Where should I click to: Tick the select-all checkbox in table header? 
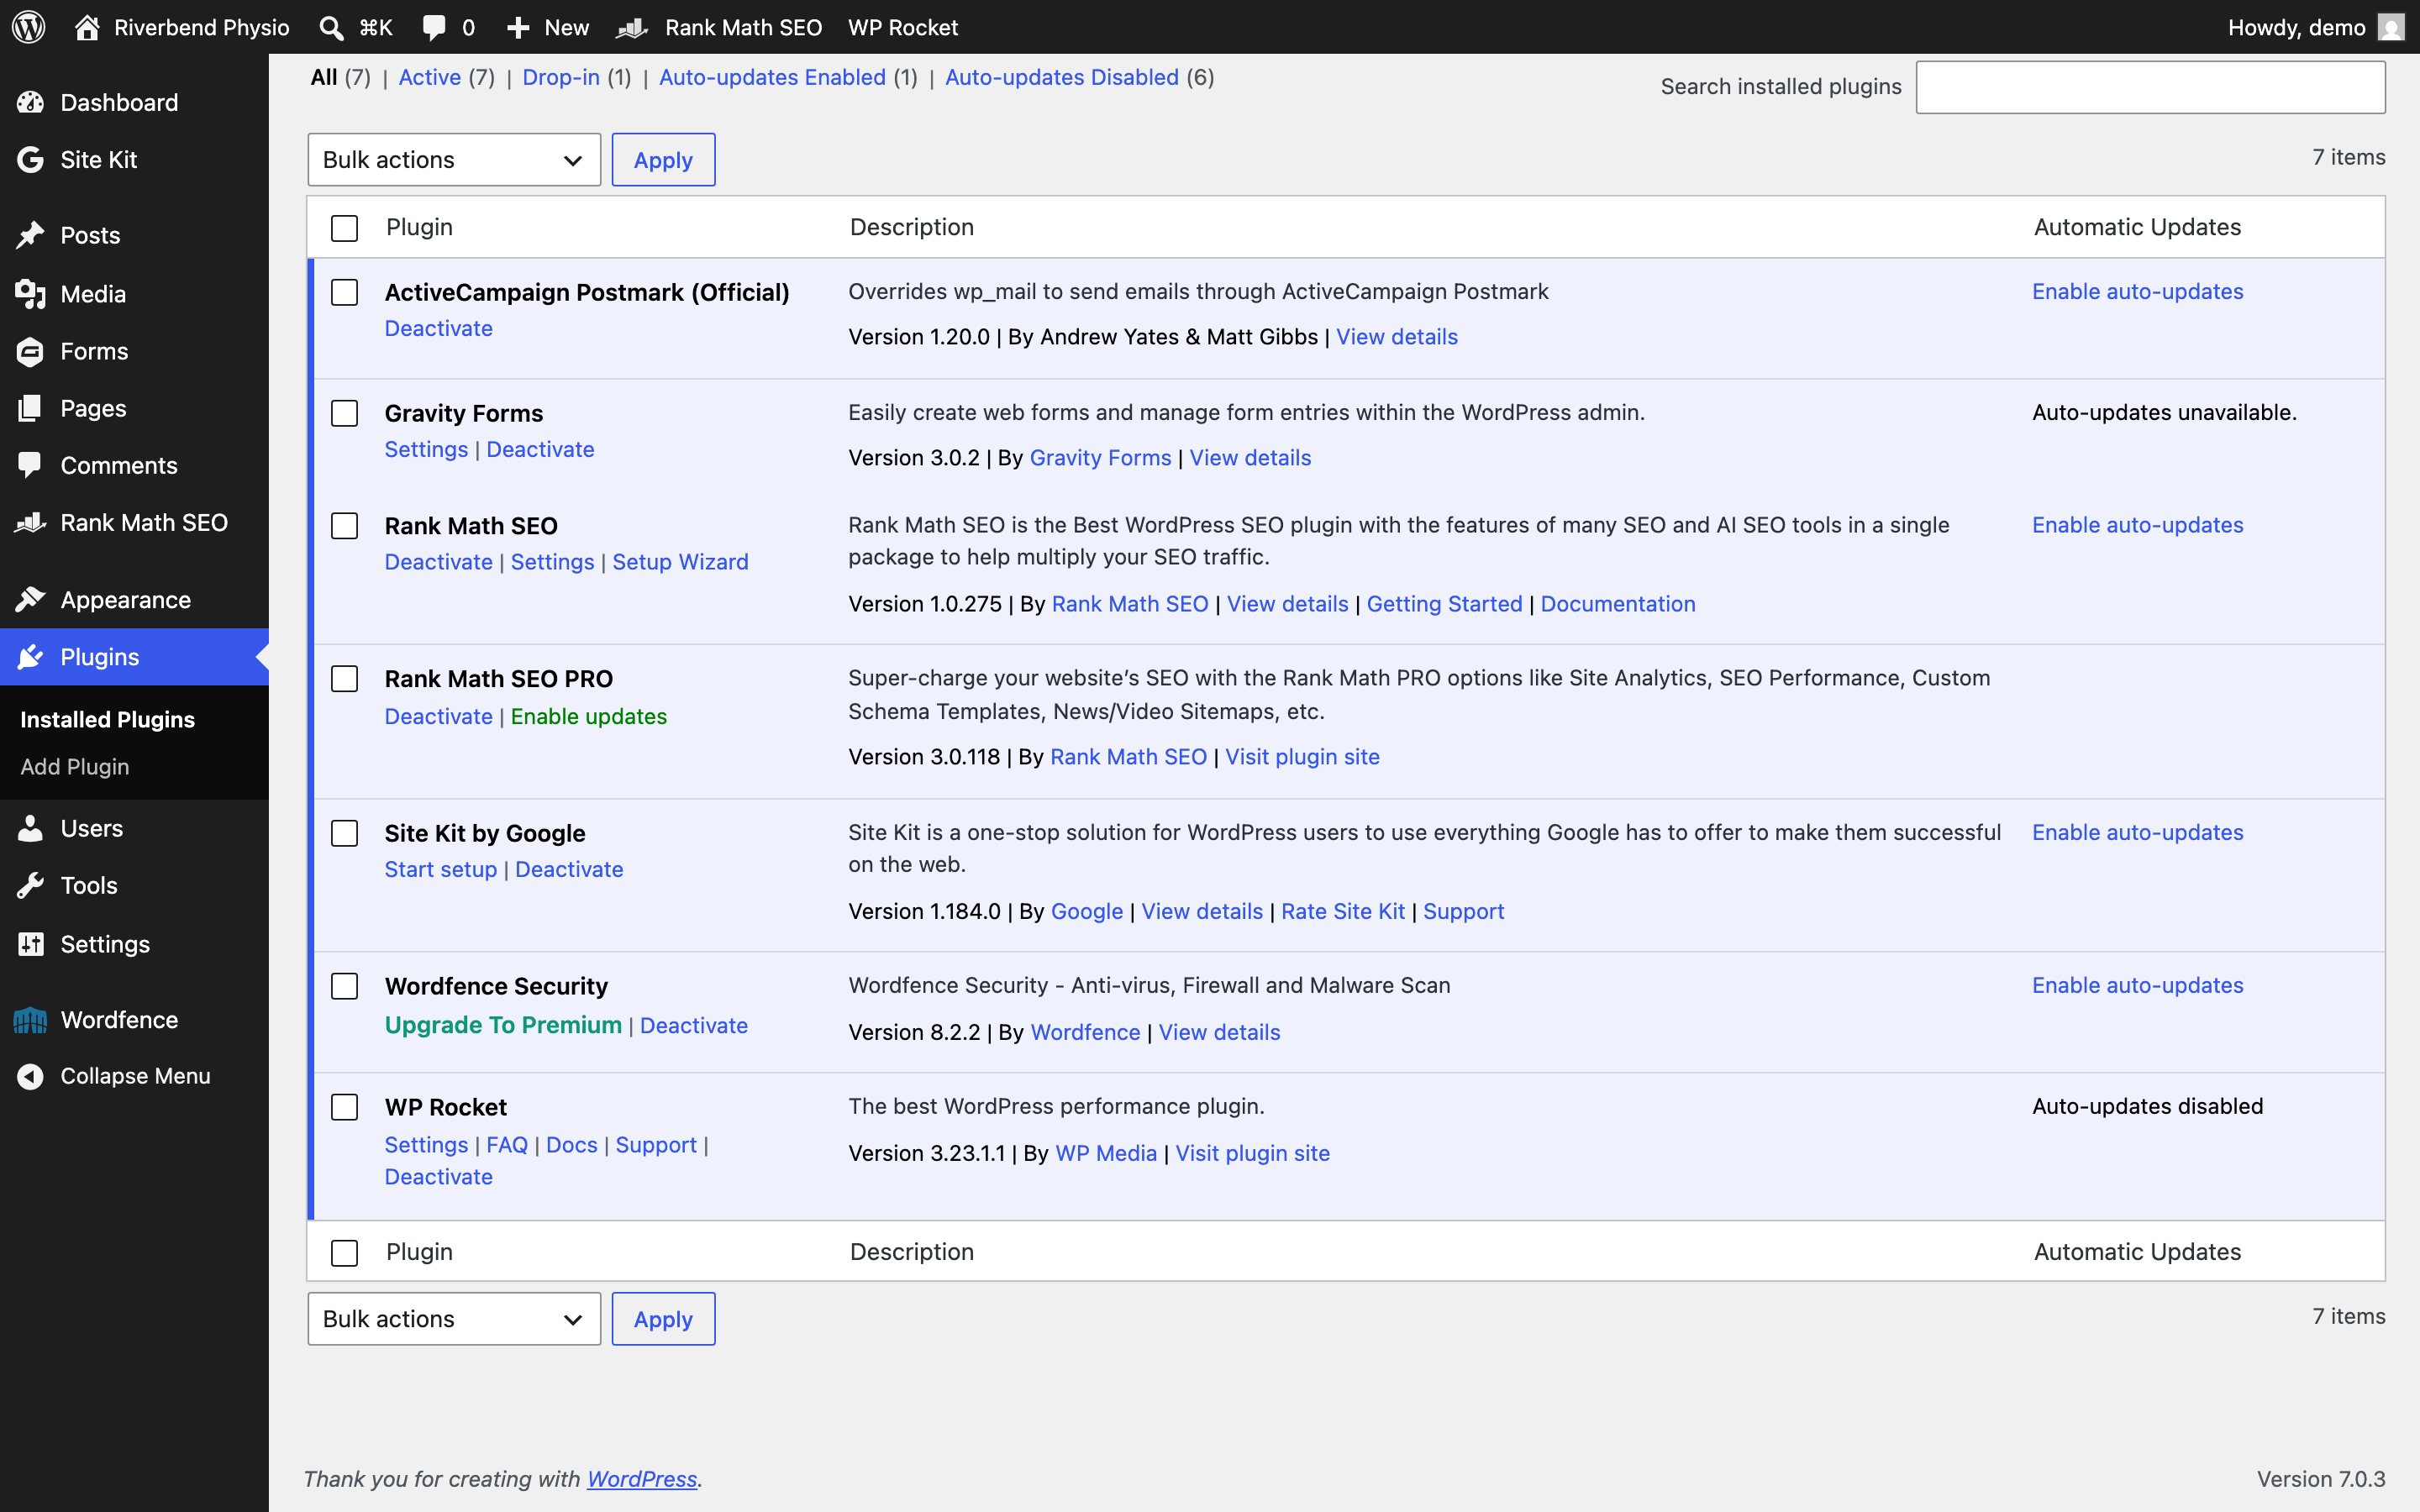click(345, 228)
